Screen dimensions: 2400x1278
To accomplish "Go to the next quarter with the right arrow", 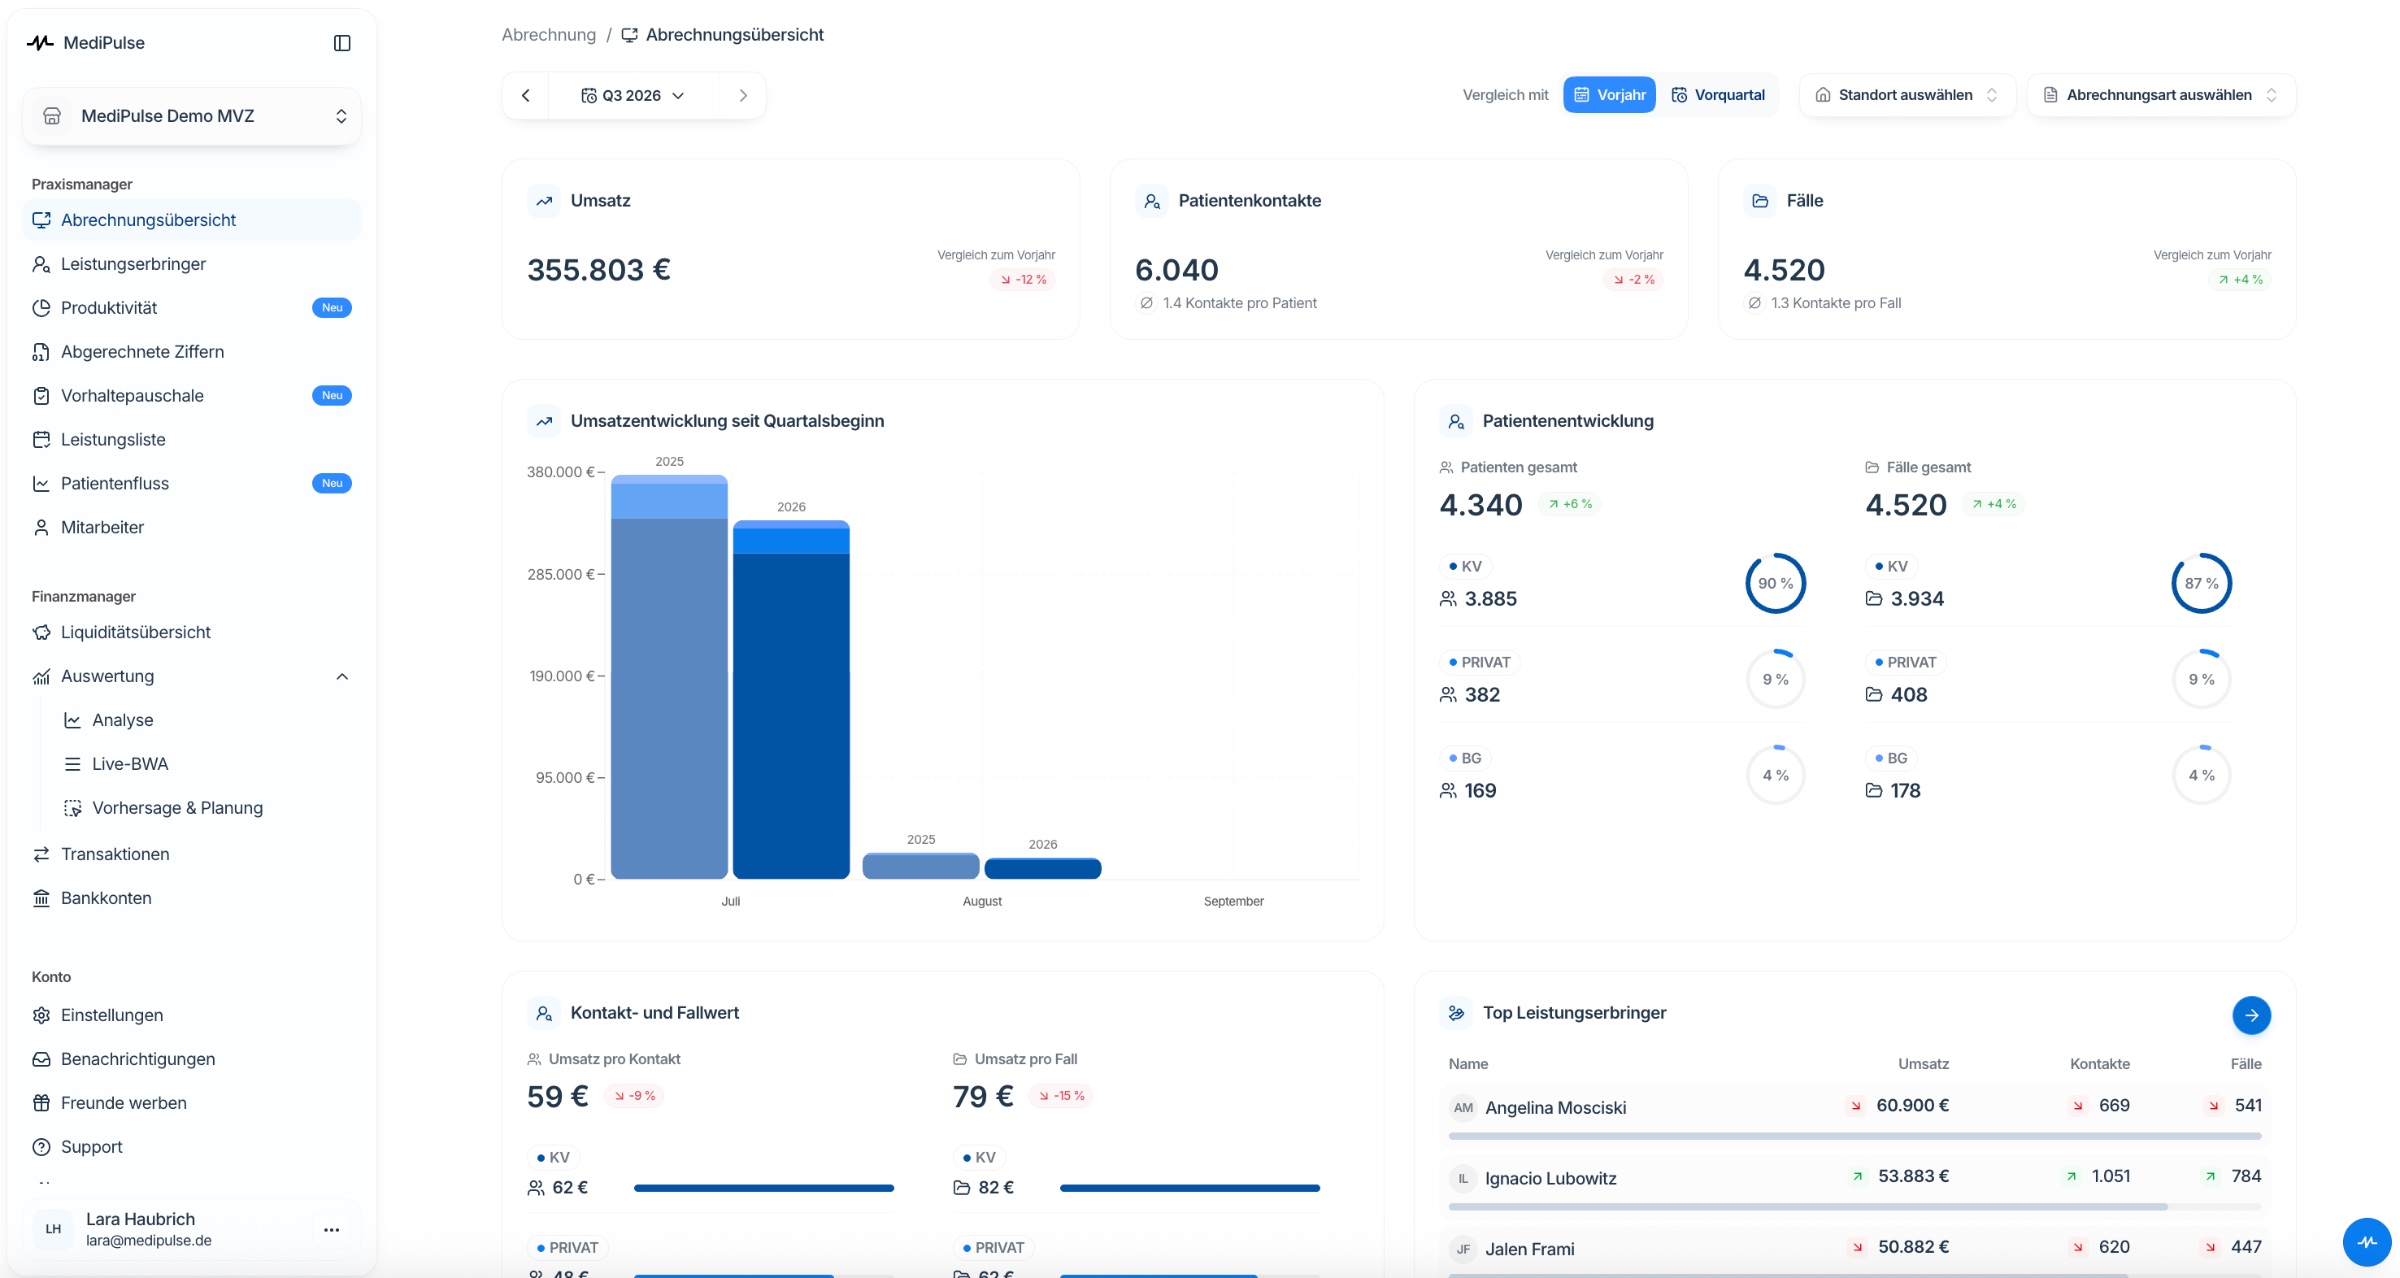I will click(743, 96).
